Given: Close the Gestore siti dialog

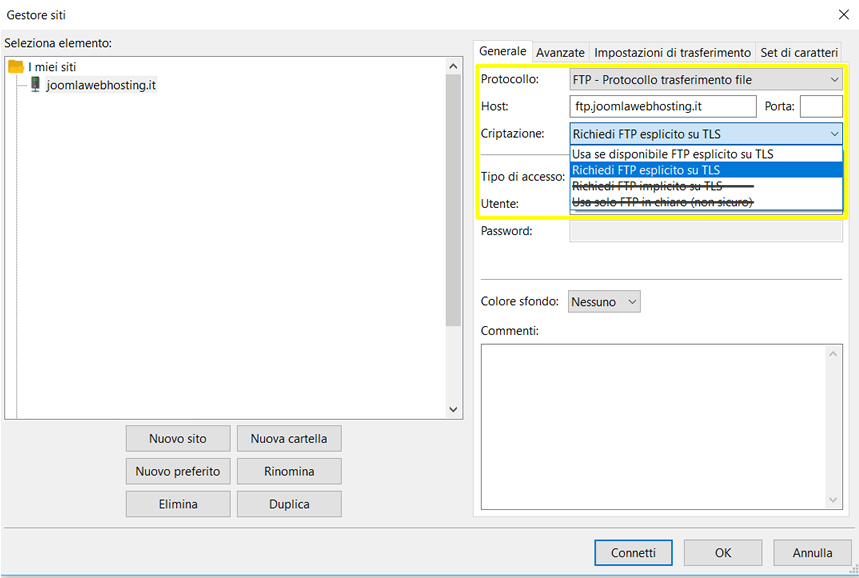Looking at the screenshot, I should pos(840,15).
